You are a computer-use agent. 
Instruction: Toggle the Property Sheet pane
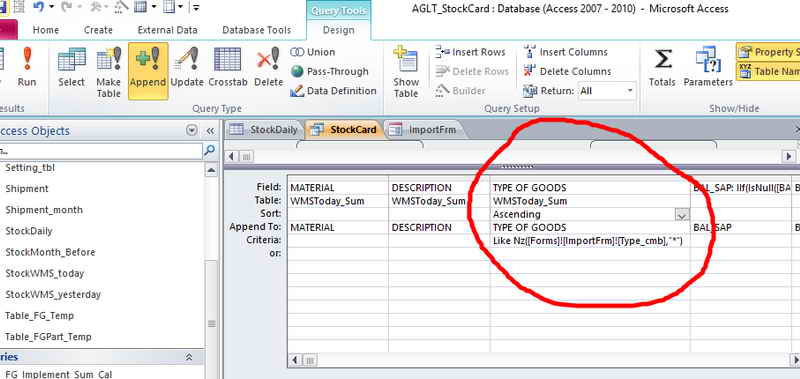coord(768,52)
